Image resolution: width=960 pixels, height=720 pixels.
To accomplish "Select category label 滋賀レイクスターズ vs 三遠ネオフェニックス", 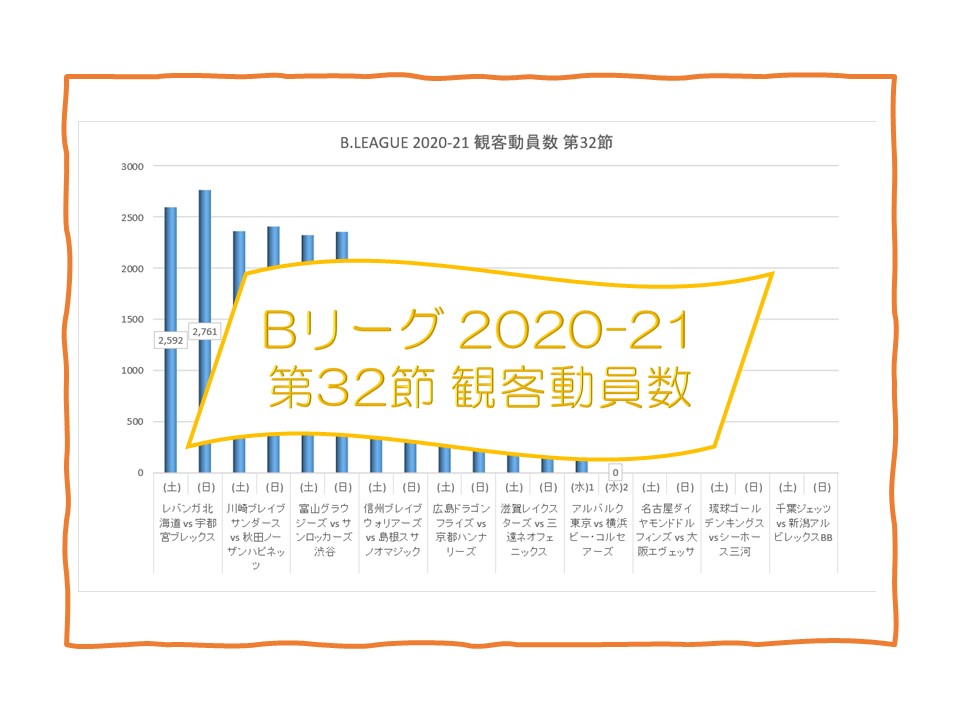I will 530,530.
